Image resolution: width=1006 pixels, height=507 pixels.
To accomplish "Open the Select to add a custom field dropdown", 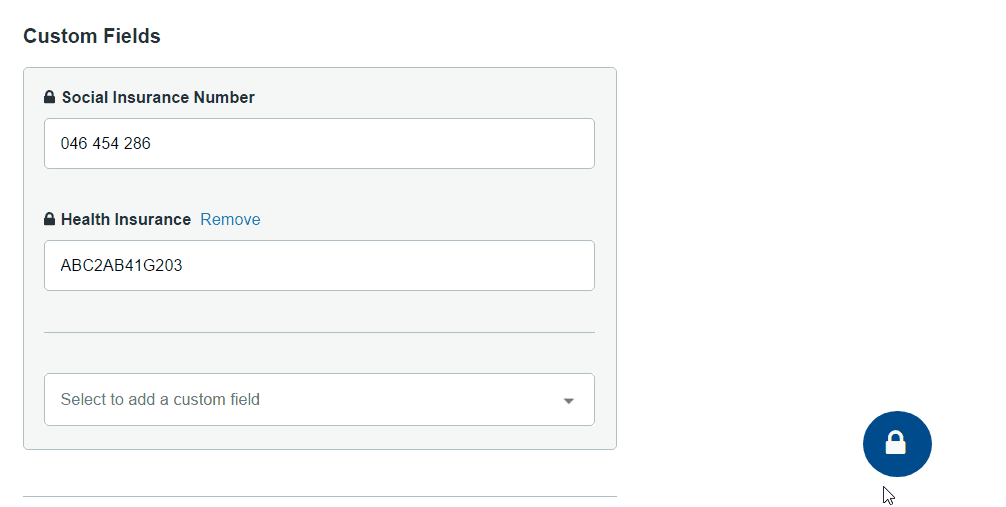I will (x=320, y=399).
